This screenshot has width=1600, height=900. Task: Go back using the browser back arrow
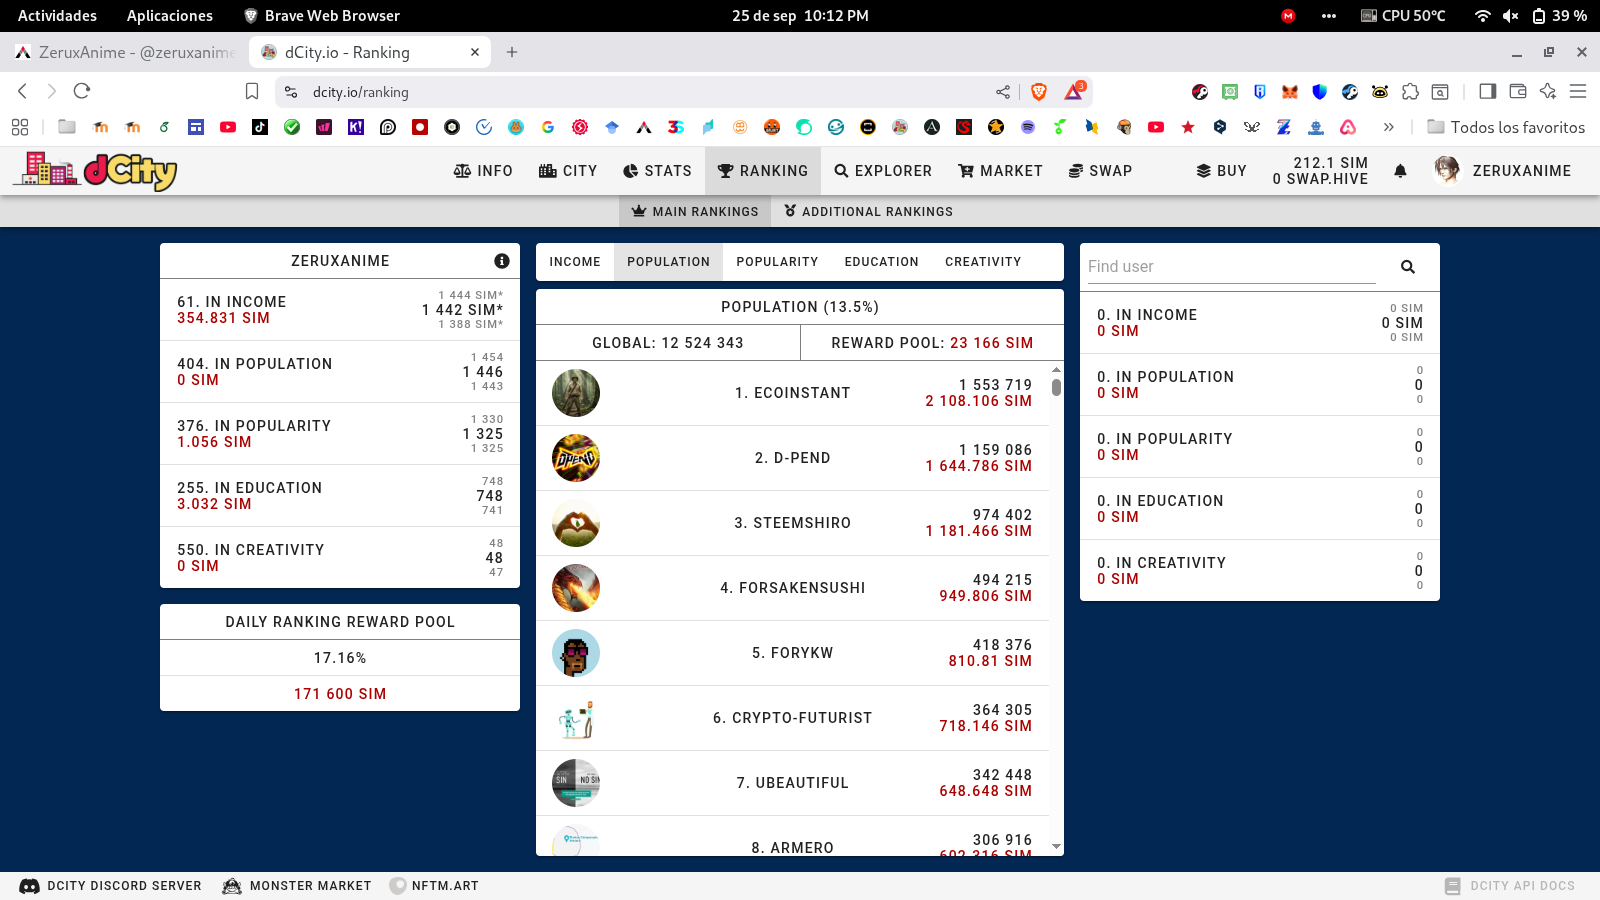coord(22,91)
